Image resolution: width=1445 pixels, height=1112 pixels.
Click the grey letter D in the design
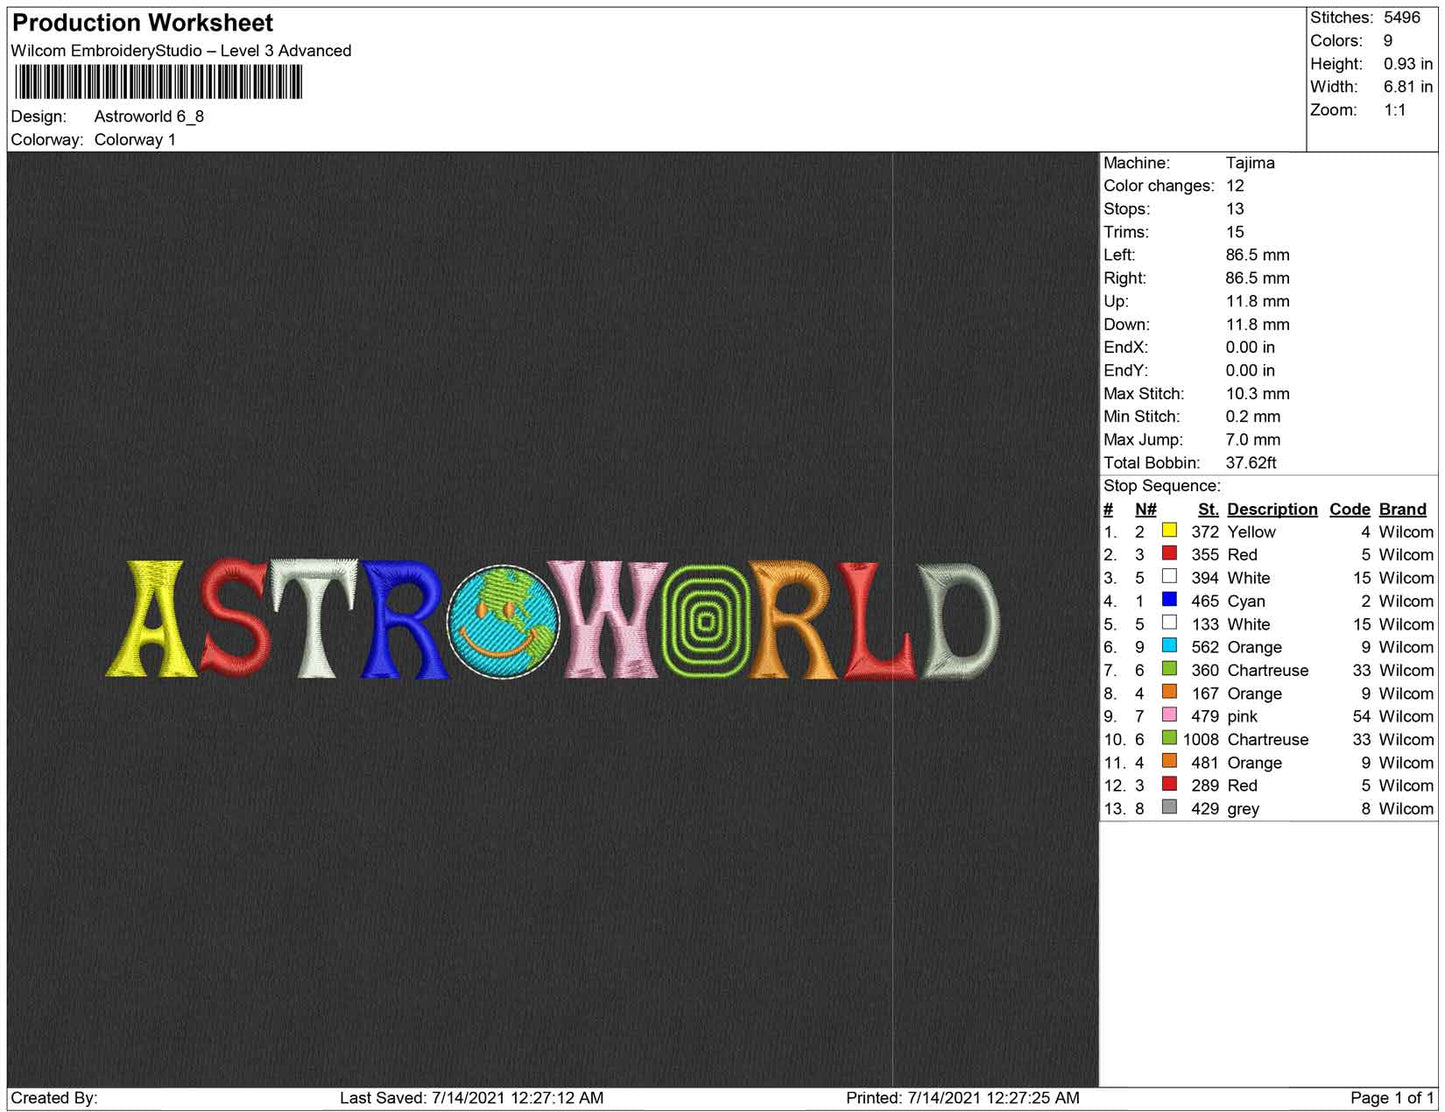(x=958, y=620)
